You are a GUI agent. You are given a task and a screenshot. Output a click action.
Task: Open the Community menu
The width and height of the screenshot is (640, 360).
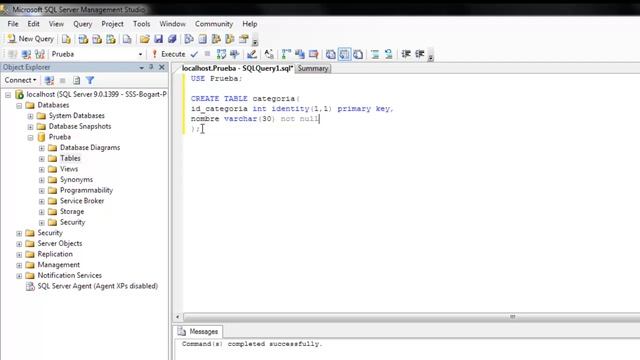tap(213, 24)
